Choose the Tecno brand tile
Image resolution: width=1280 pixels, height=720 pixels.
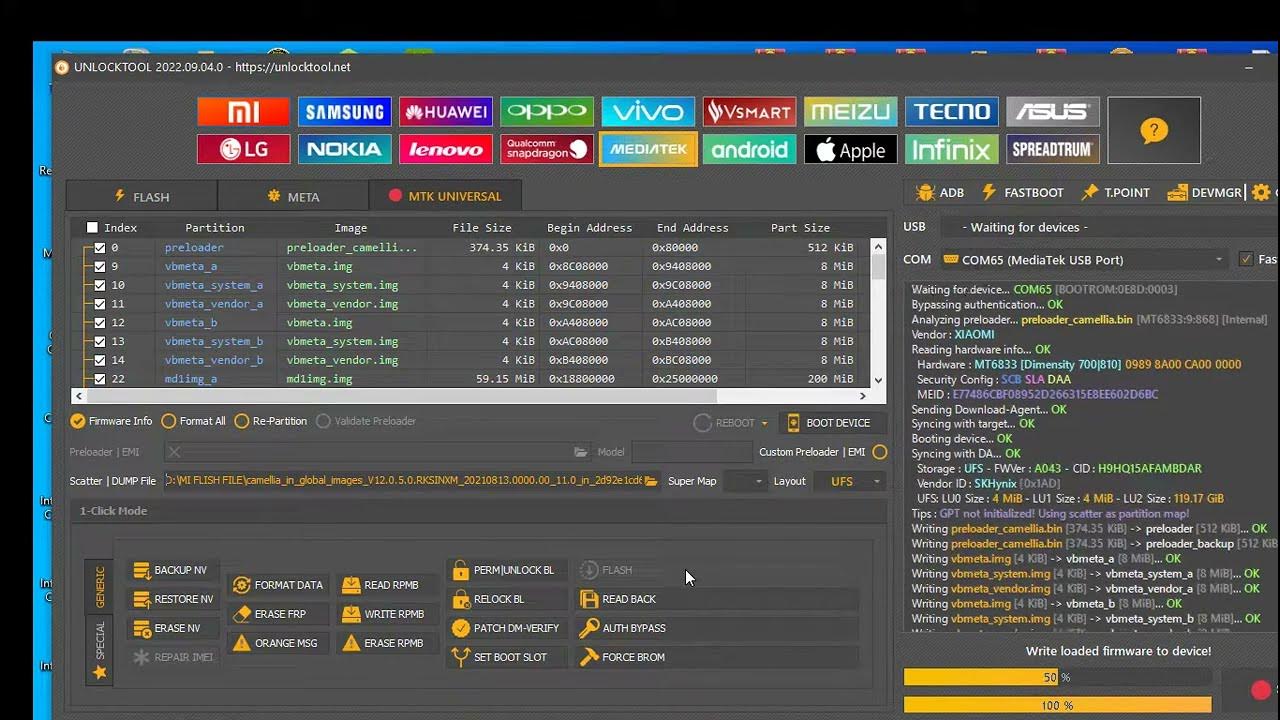tap(951, 111)
